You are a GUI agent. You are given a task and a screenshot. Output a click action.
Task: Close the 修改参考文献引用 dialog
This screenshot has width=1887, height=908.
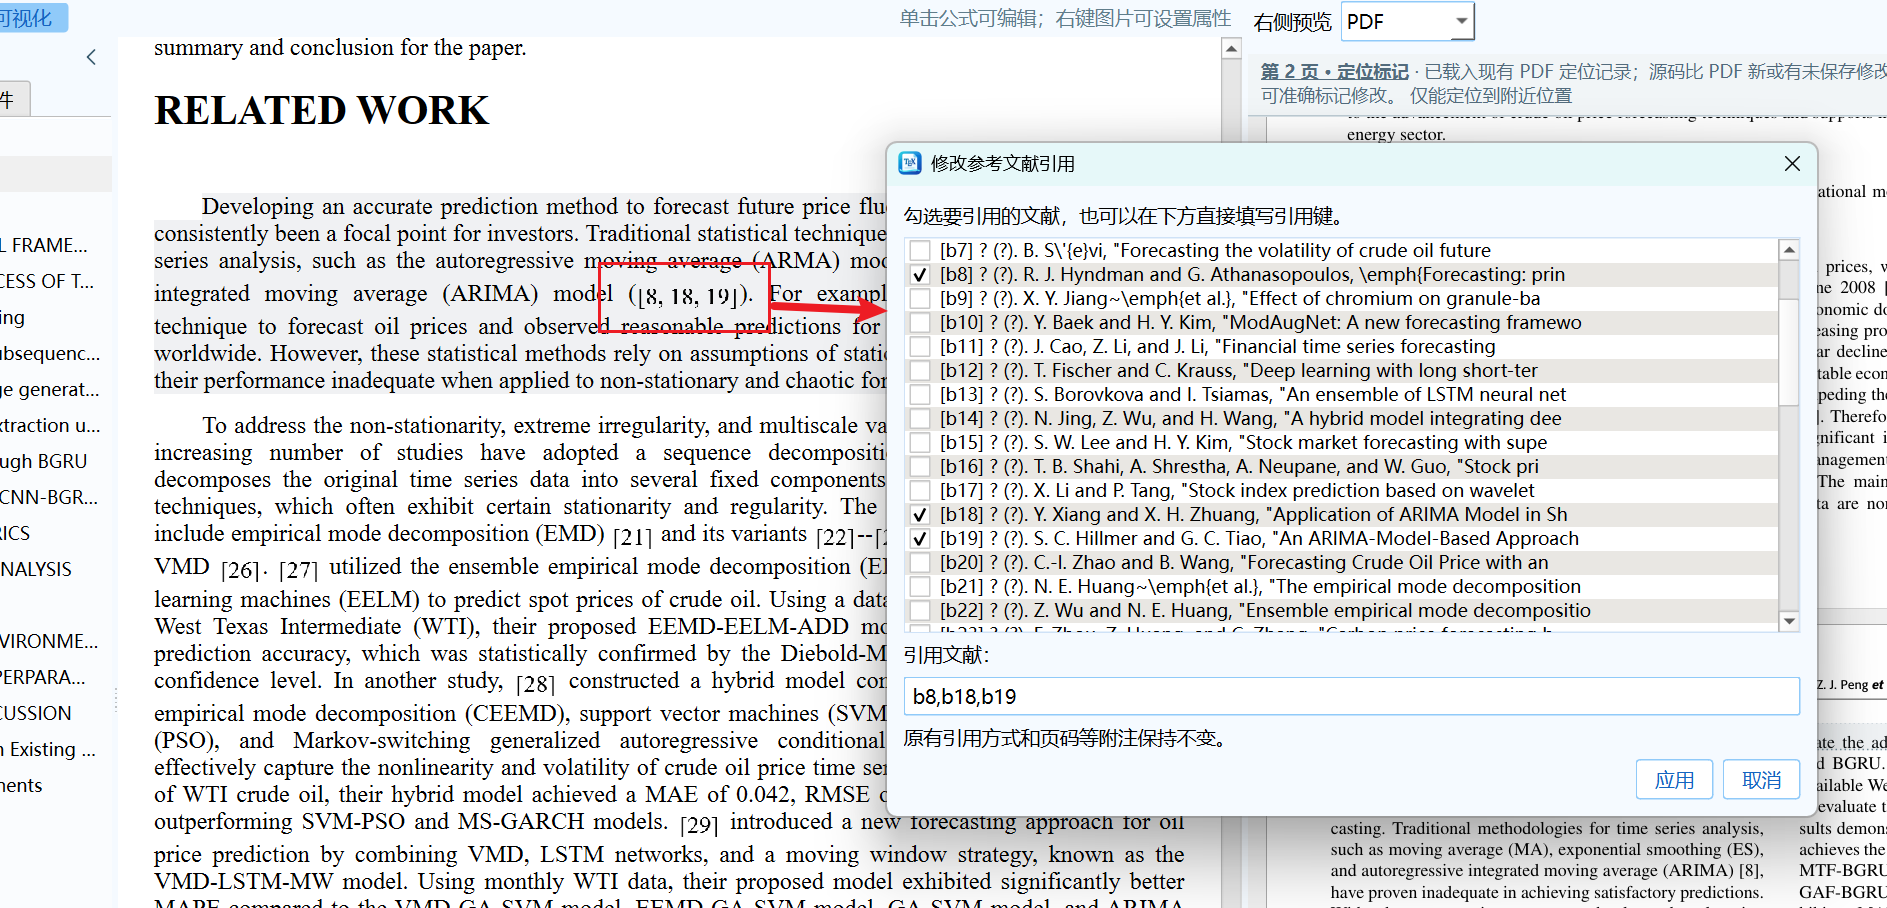coord(1792,163)
